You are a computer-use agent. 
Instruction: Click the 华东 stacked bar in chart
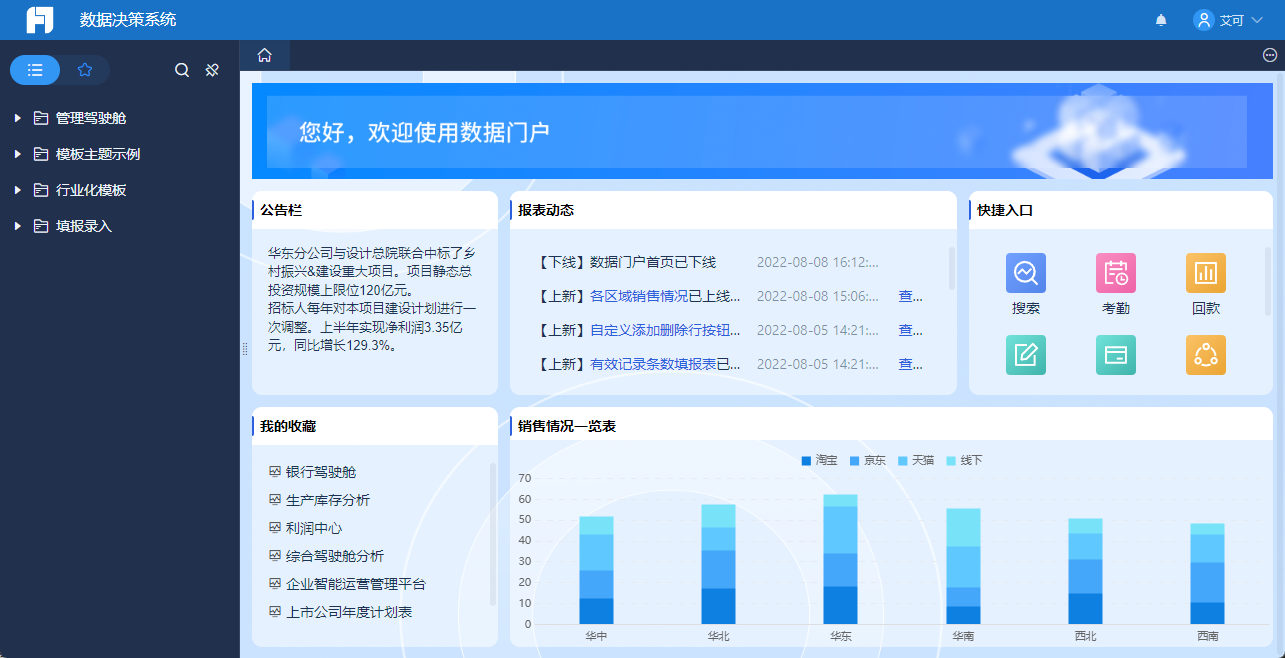tap(840, 559)
